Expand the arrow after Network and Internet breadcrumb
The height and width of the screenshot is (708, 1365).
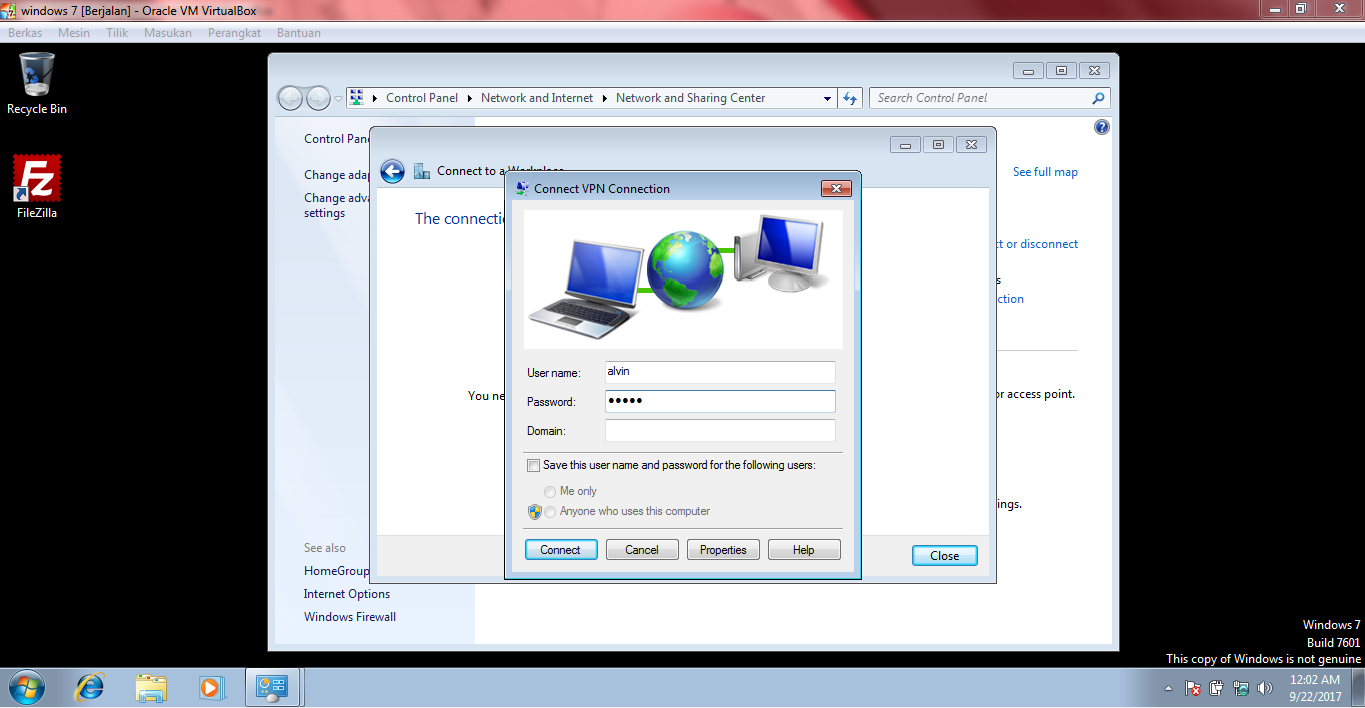[x=604, y=98]
